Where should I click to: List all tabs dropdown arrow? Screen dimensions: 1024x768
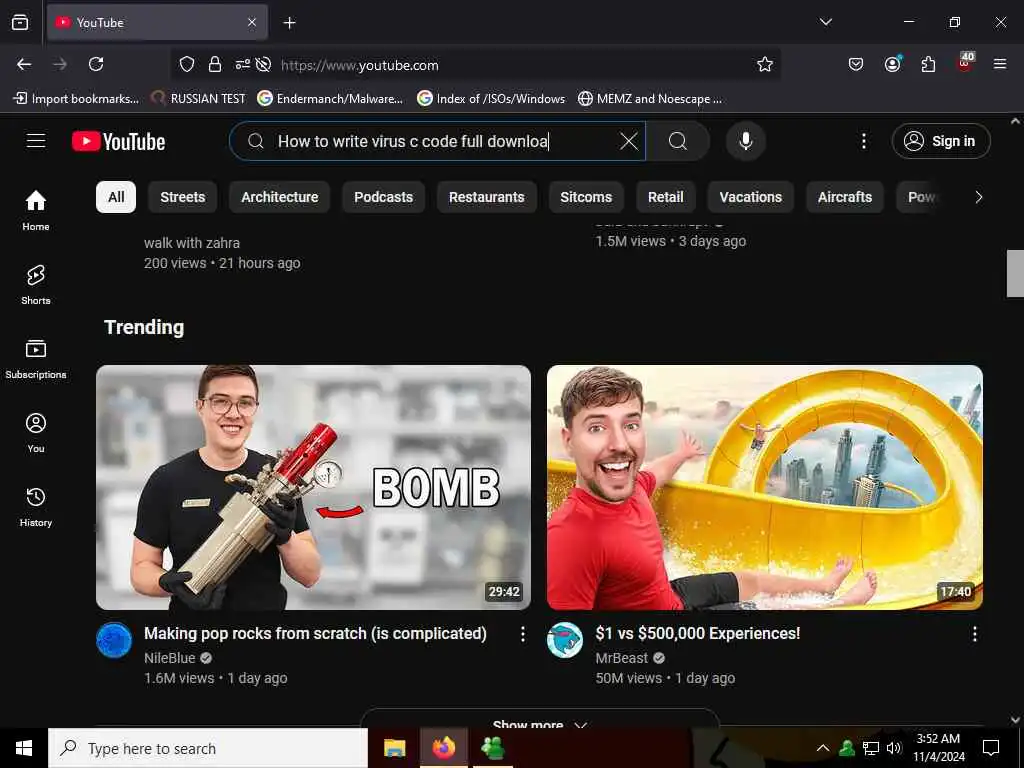tap(825, 22)
